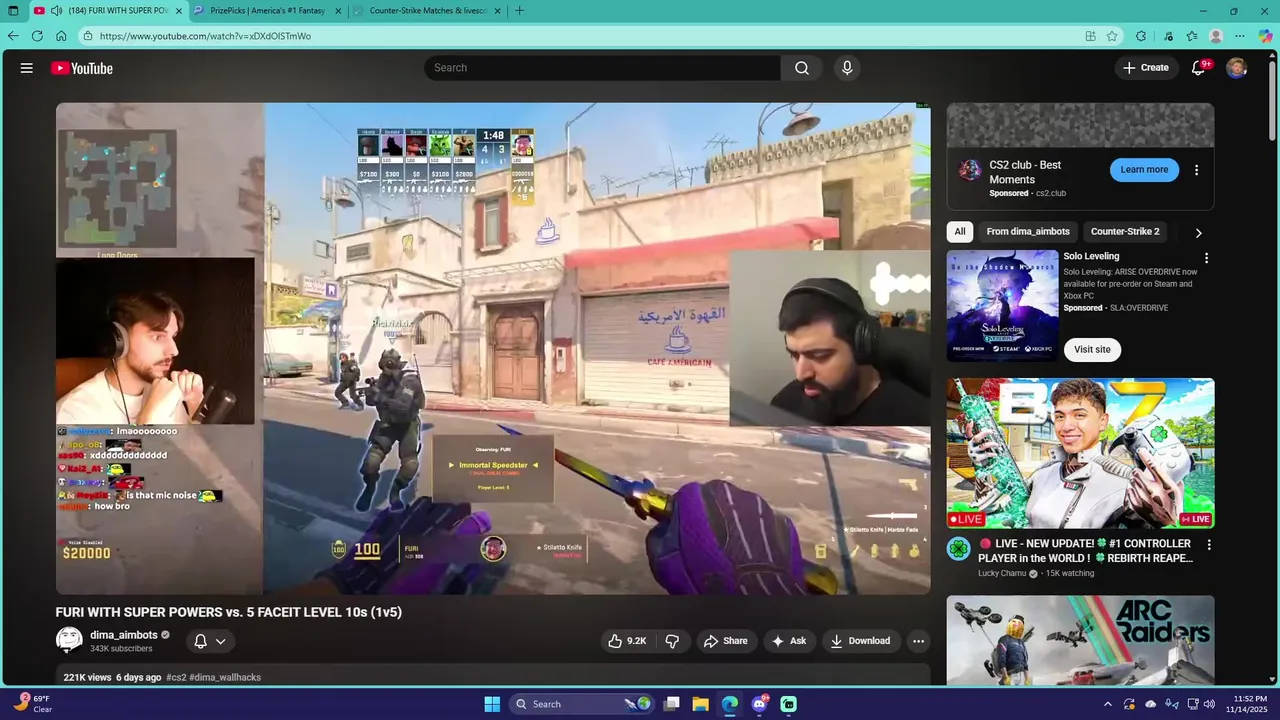
Task: Select the FURI WITH SUPER POWERS tab
Action: click(x=105, y=11)
